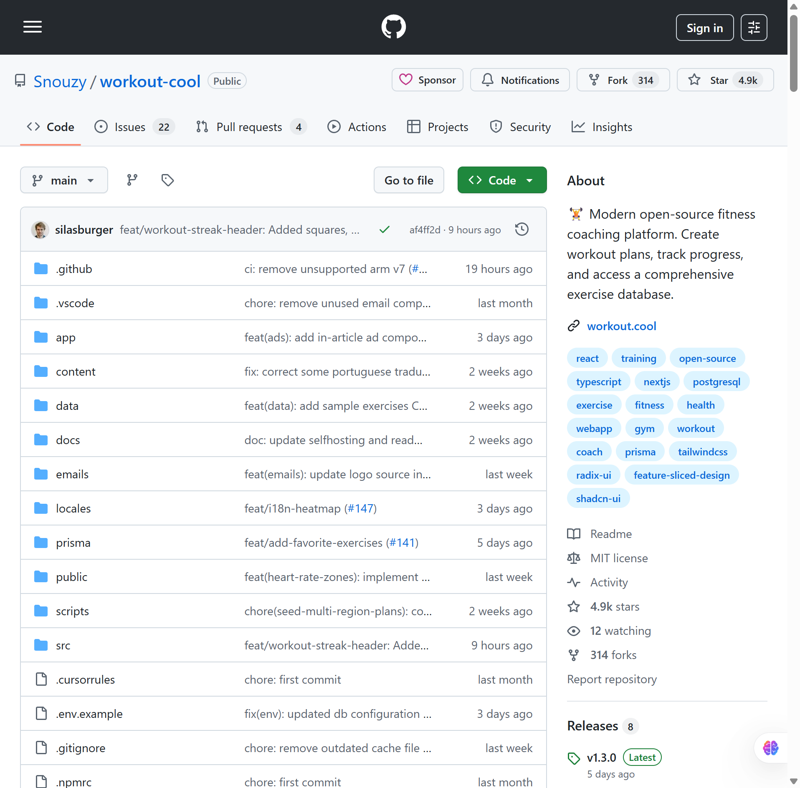Open commit hash af4ff2d
This screenshot has height=788, width=800.
[424, 230]
